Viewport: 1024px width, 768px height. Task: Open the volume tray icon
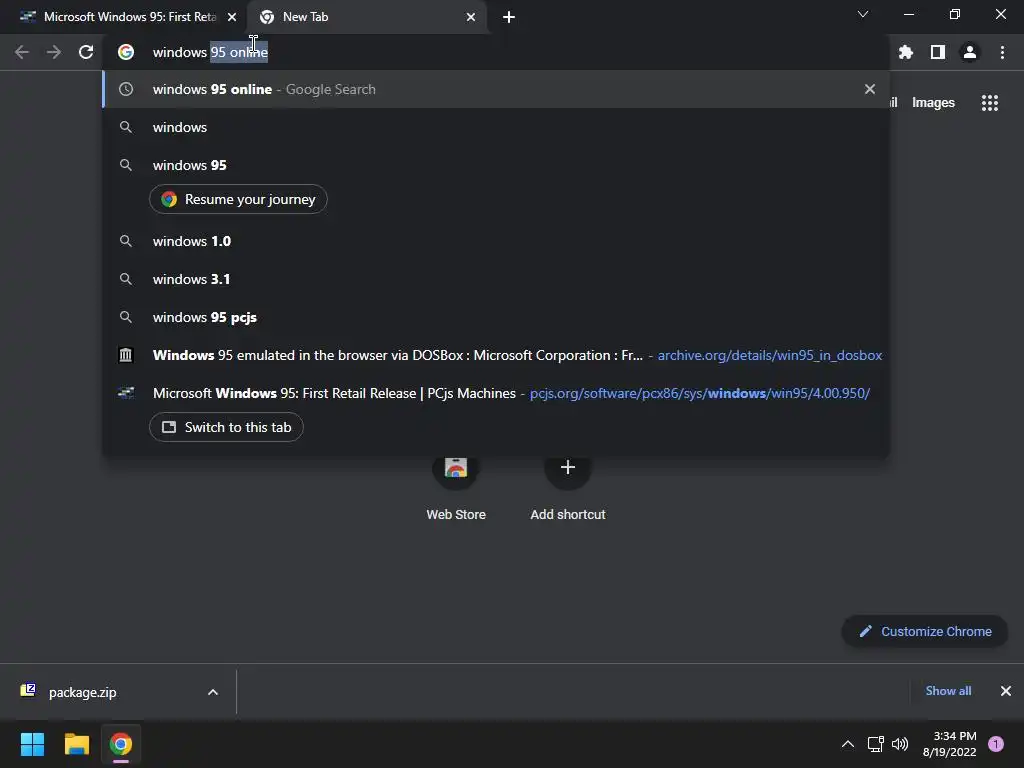click(900, 744)
